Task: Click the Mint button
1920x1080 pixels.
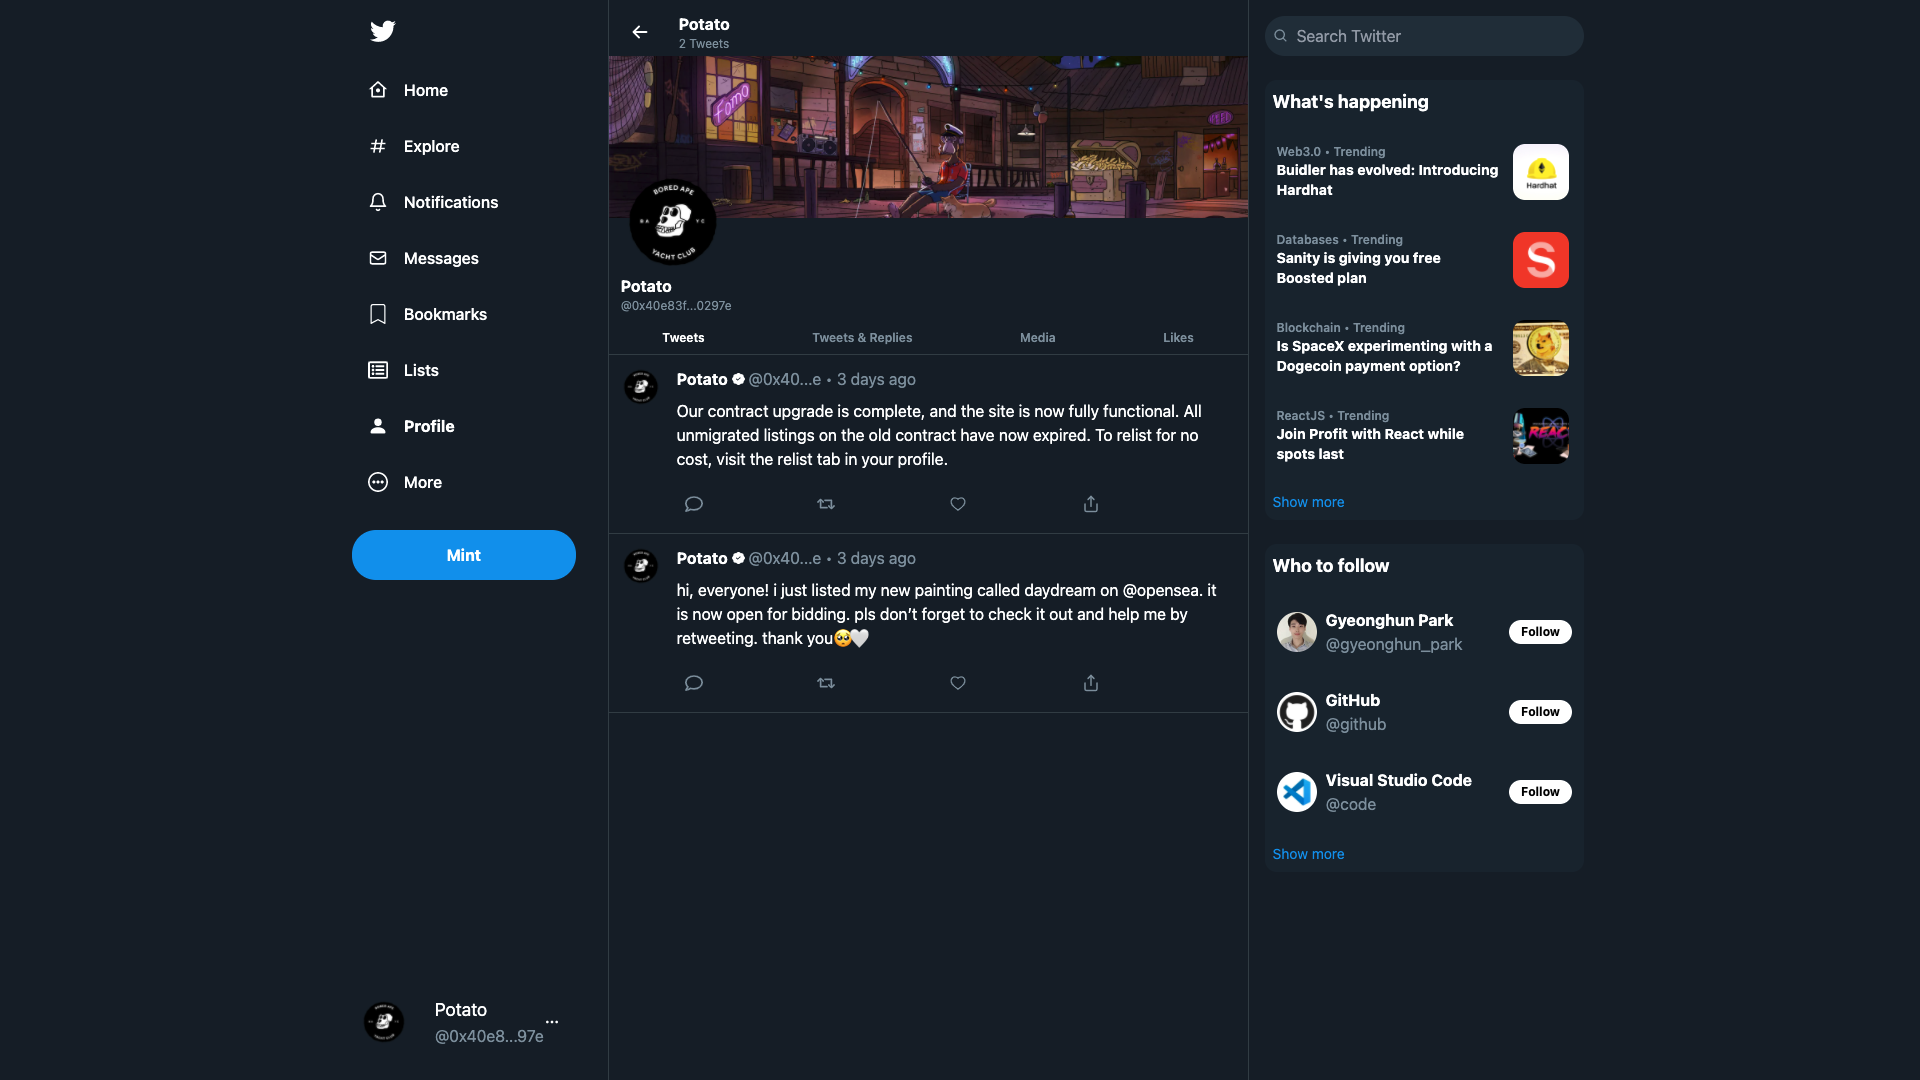Action: (463, 554)
